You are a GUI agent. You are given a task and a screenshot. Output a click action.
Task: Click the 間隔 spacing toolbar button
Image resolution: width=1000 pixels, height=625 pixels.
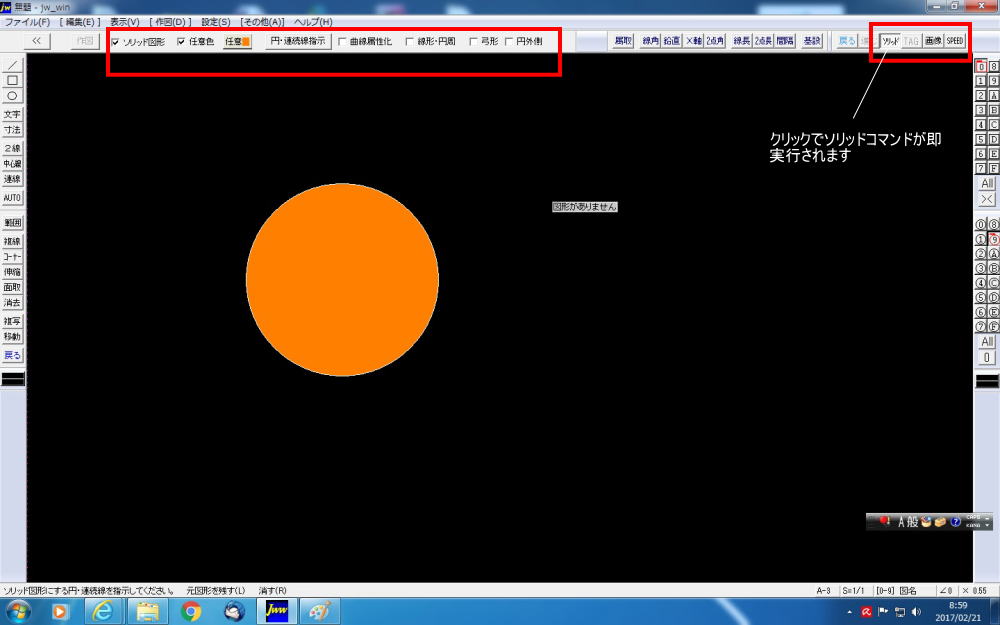(785, 41)
